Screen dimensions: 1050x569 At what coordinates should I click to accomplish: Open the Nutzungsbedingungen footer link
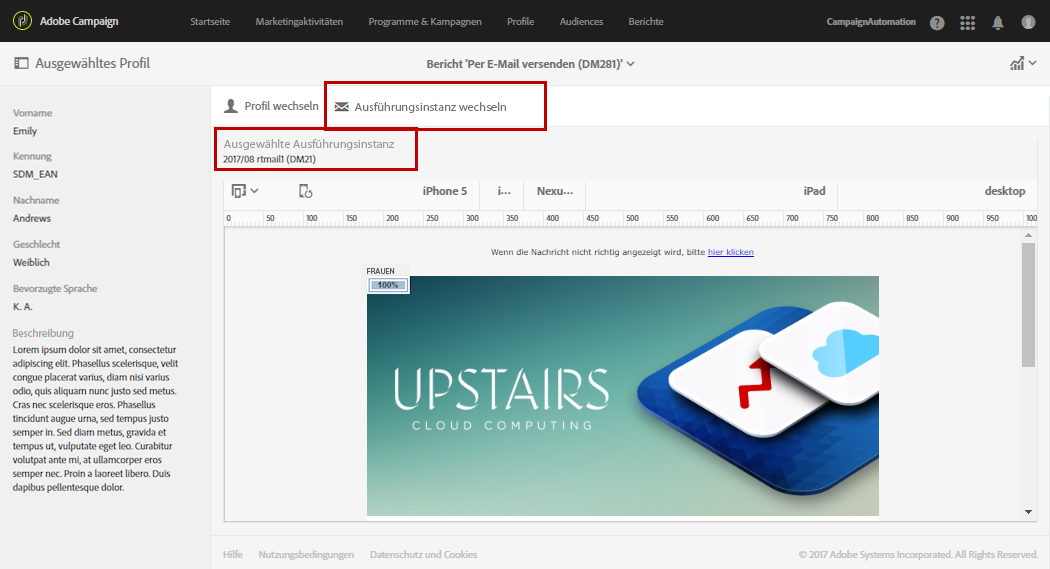(x=306, y=554)
